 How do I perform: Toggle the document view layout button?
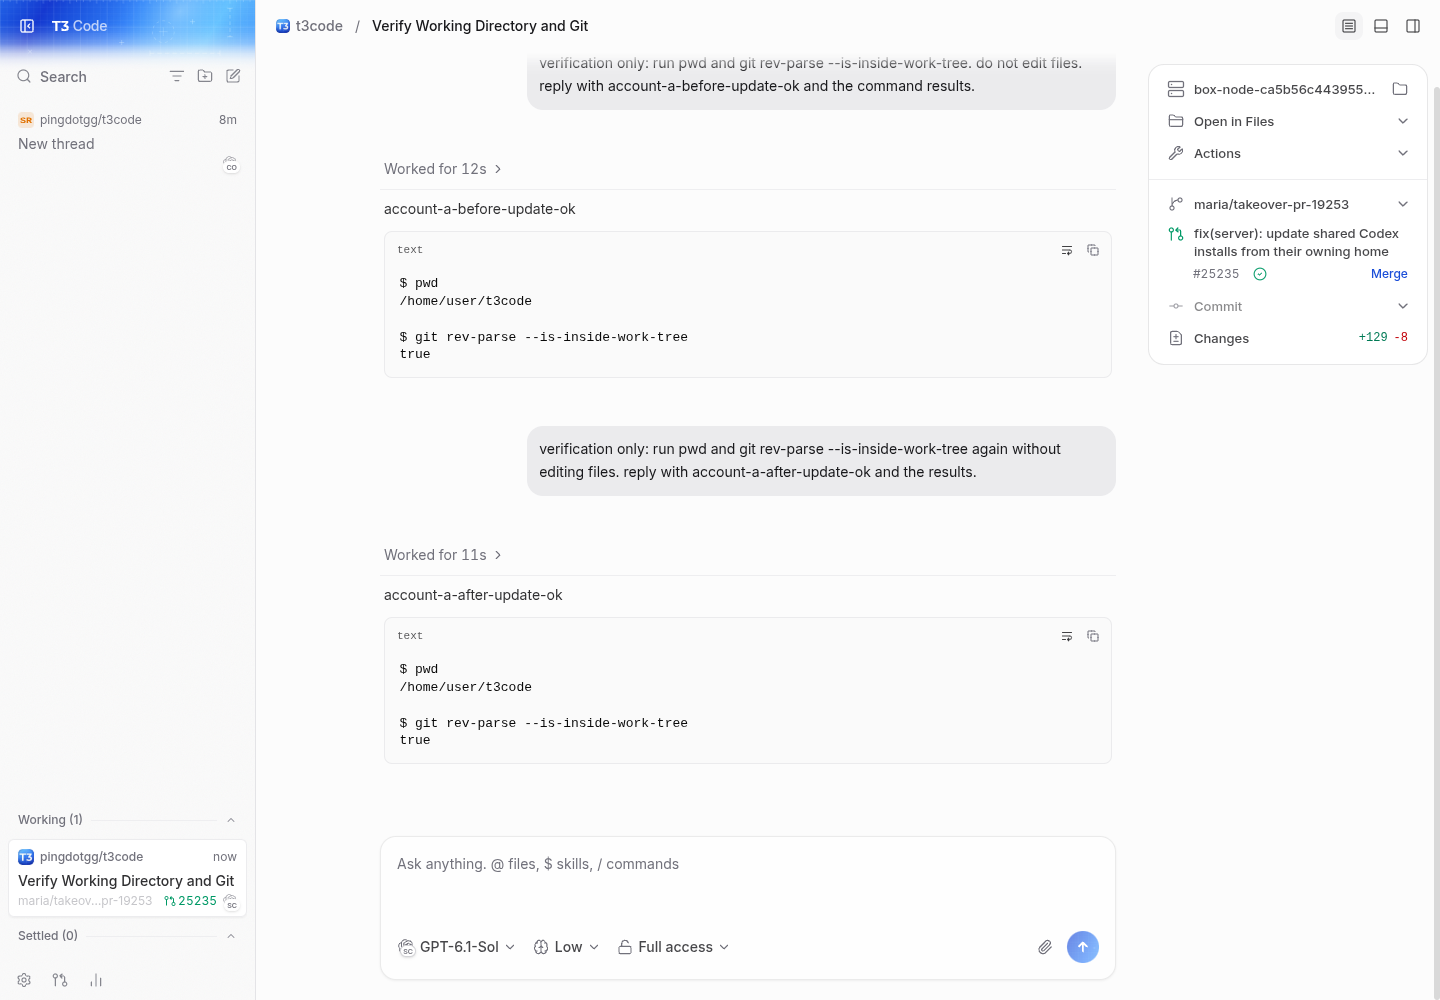(1349, 26)
